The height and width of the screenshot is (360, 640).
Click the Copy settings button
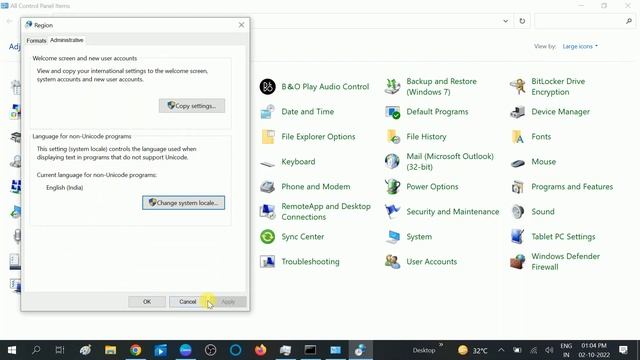point(192,106)
